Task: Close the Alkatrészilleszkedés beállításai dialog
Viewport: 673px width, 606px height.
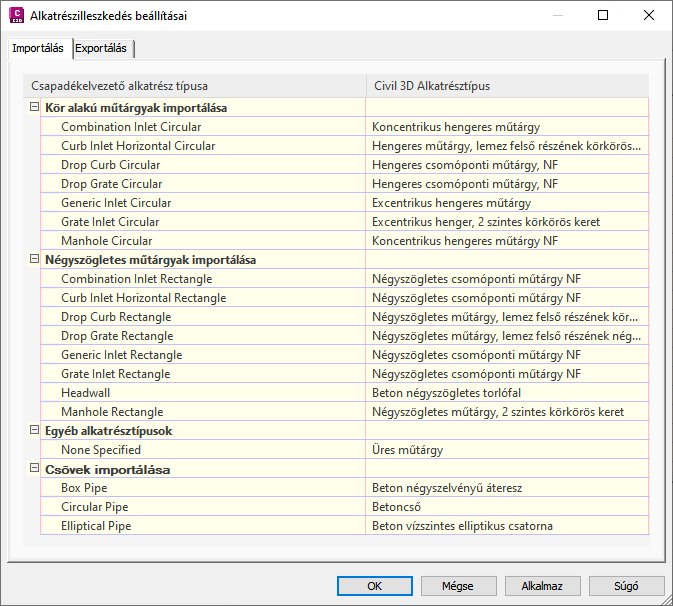Action: point(649,16)
